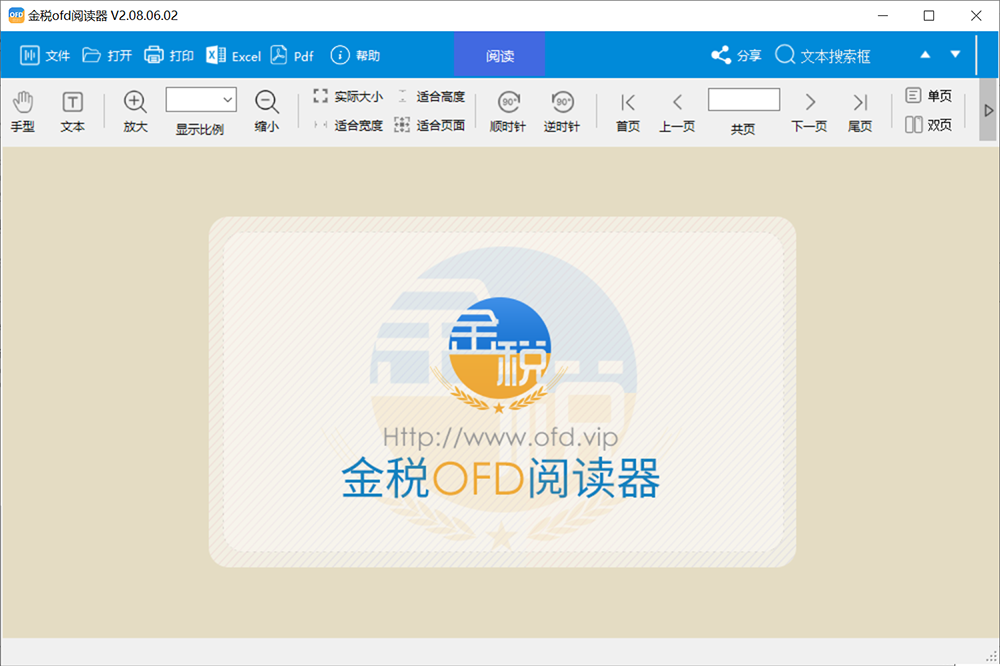The image size is (1000, 666).
Task: Expand the right side panel arrow
Action: point(989,112)
